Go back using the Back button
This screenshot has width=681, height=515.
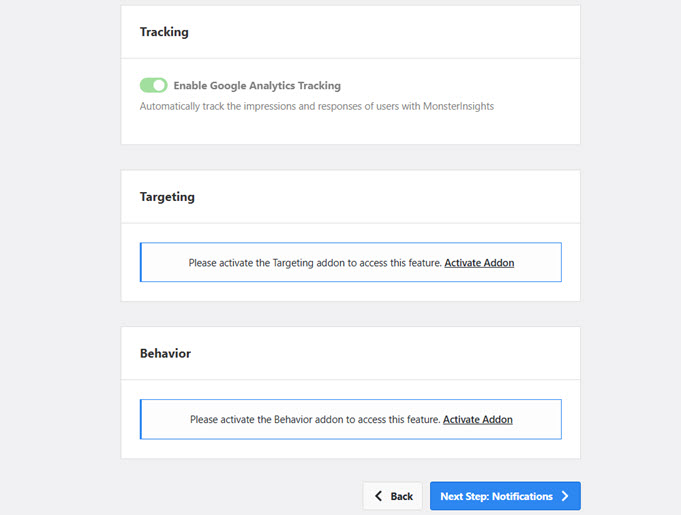coord(392,496)
